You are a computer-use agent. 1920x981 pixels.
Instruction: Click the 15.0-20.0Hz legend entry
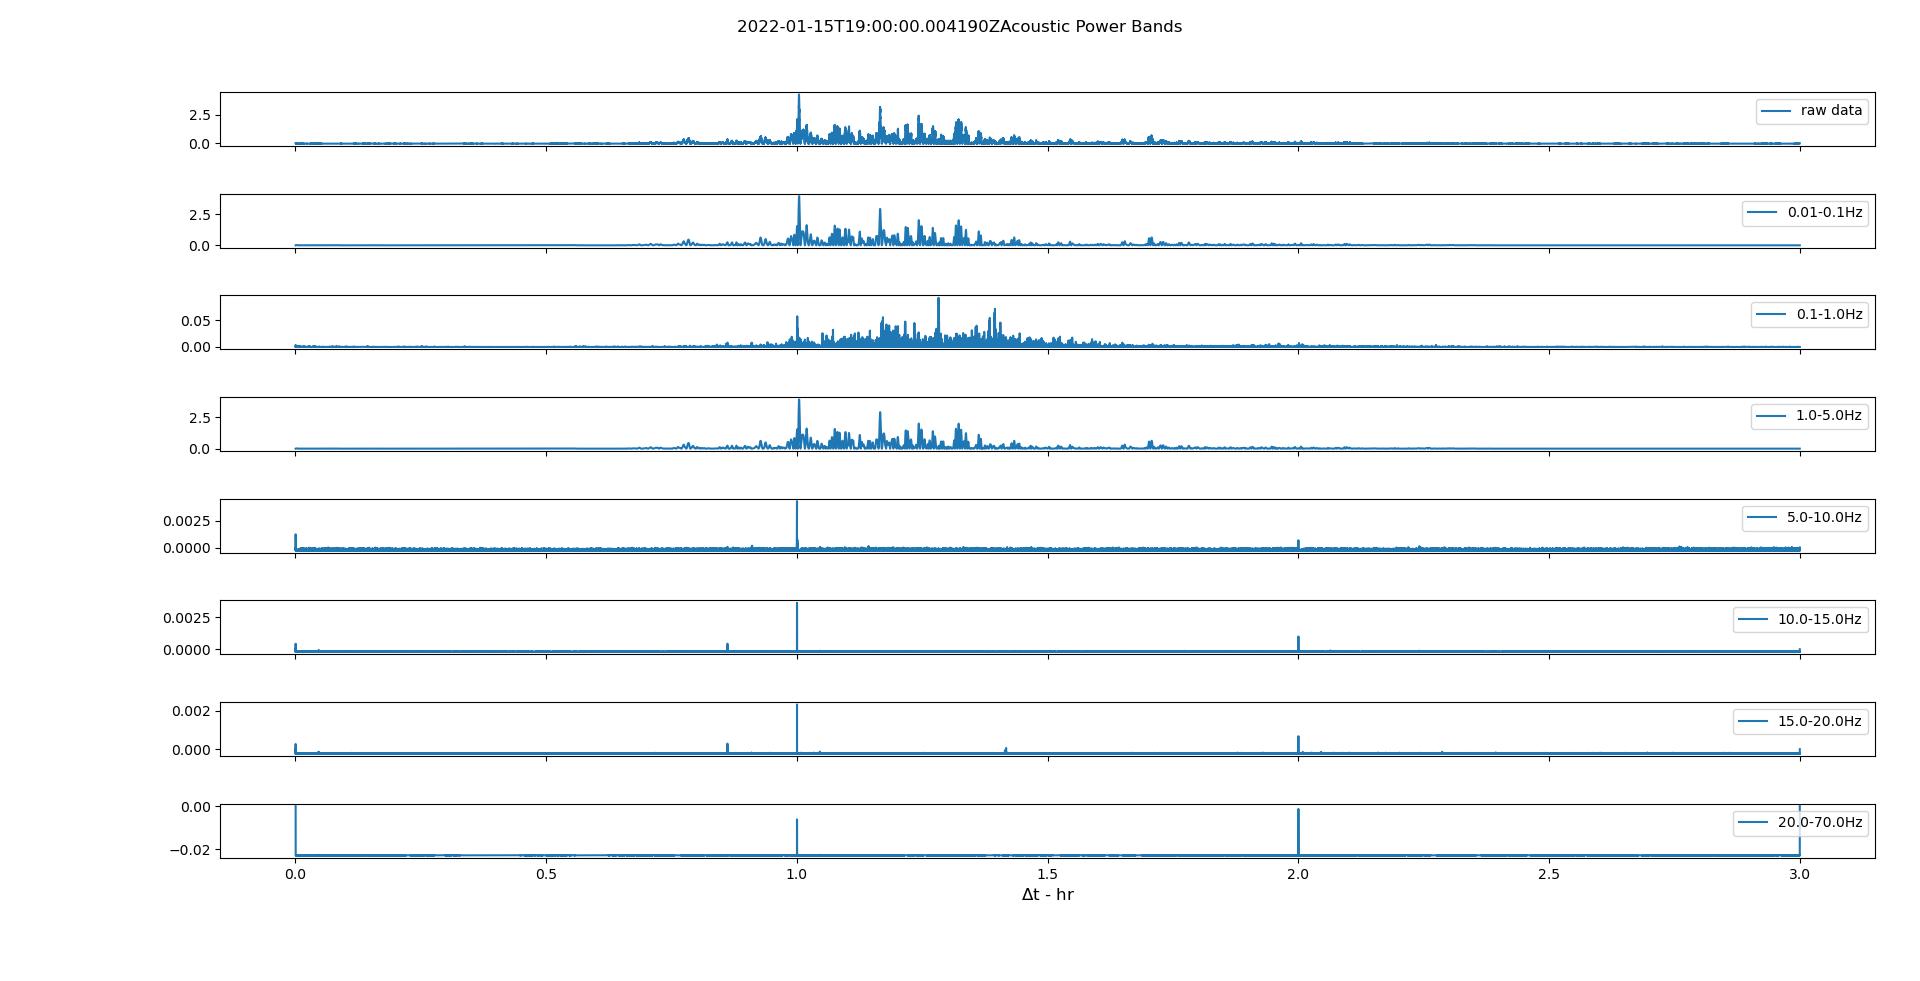coord(1819,722)
